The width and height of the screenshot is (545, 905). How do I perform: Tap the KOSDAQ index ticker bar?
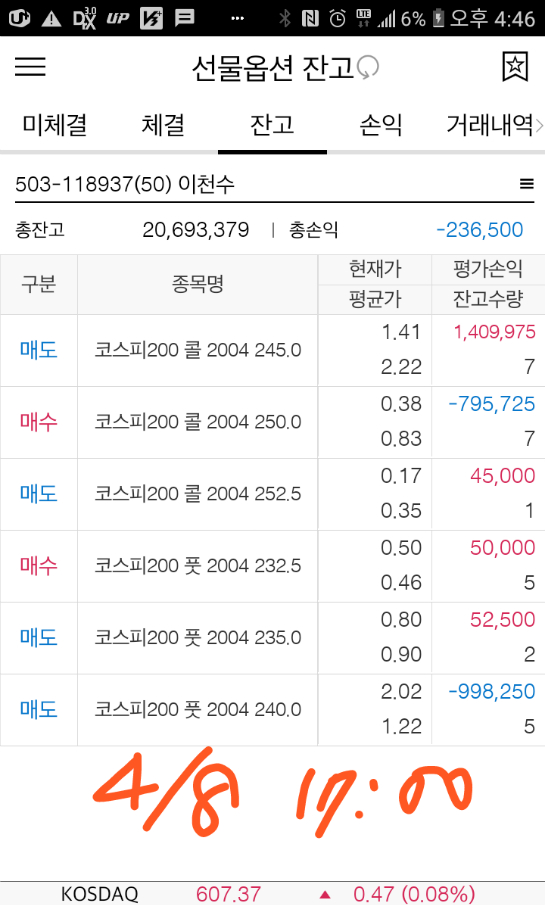coord(272,893)
